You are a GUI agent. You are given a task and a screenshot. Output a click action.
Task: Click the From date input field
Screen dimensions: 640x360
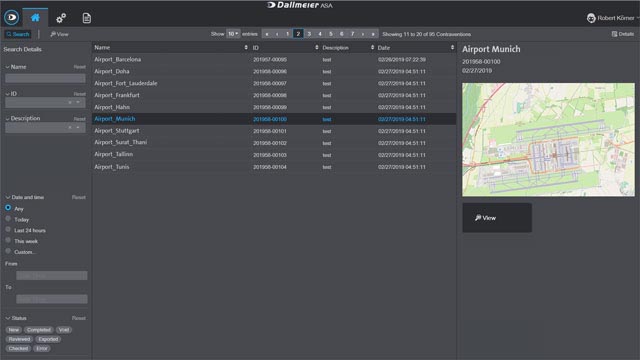[52, 276]
